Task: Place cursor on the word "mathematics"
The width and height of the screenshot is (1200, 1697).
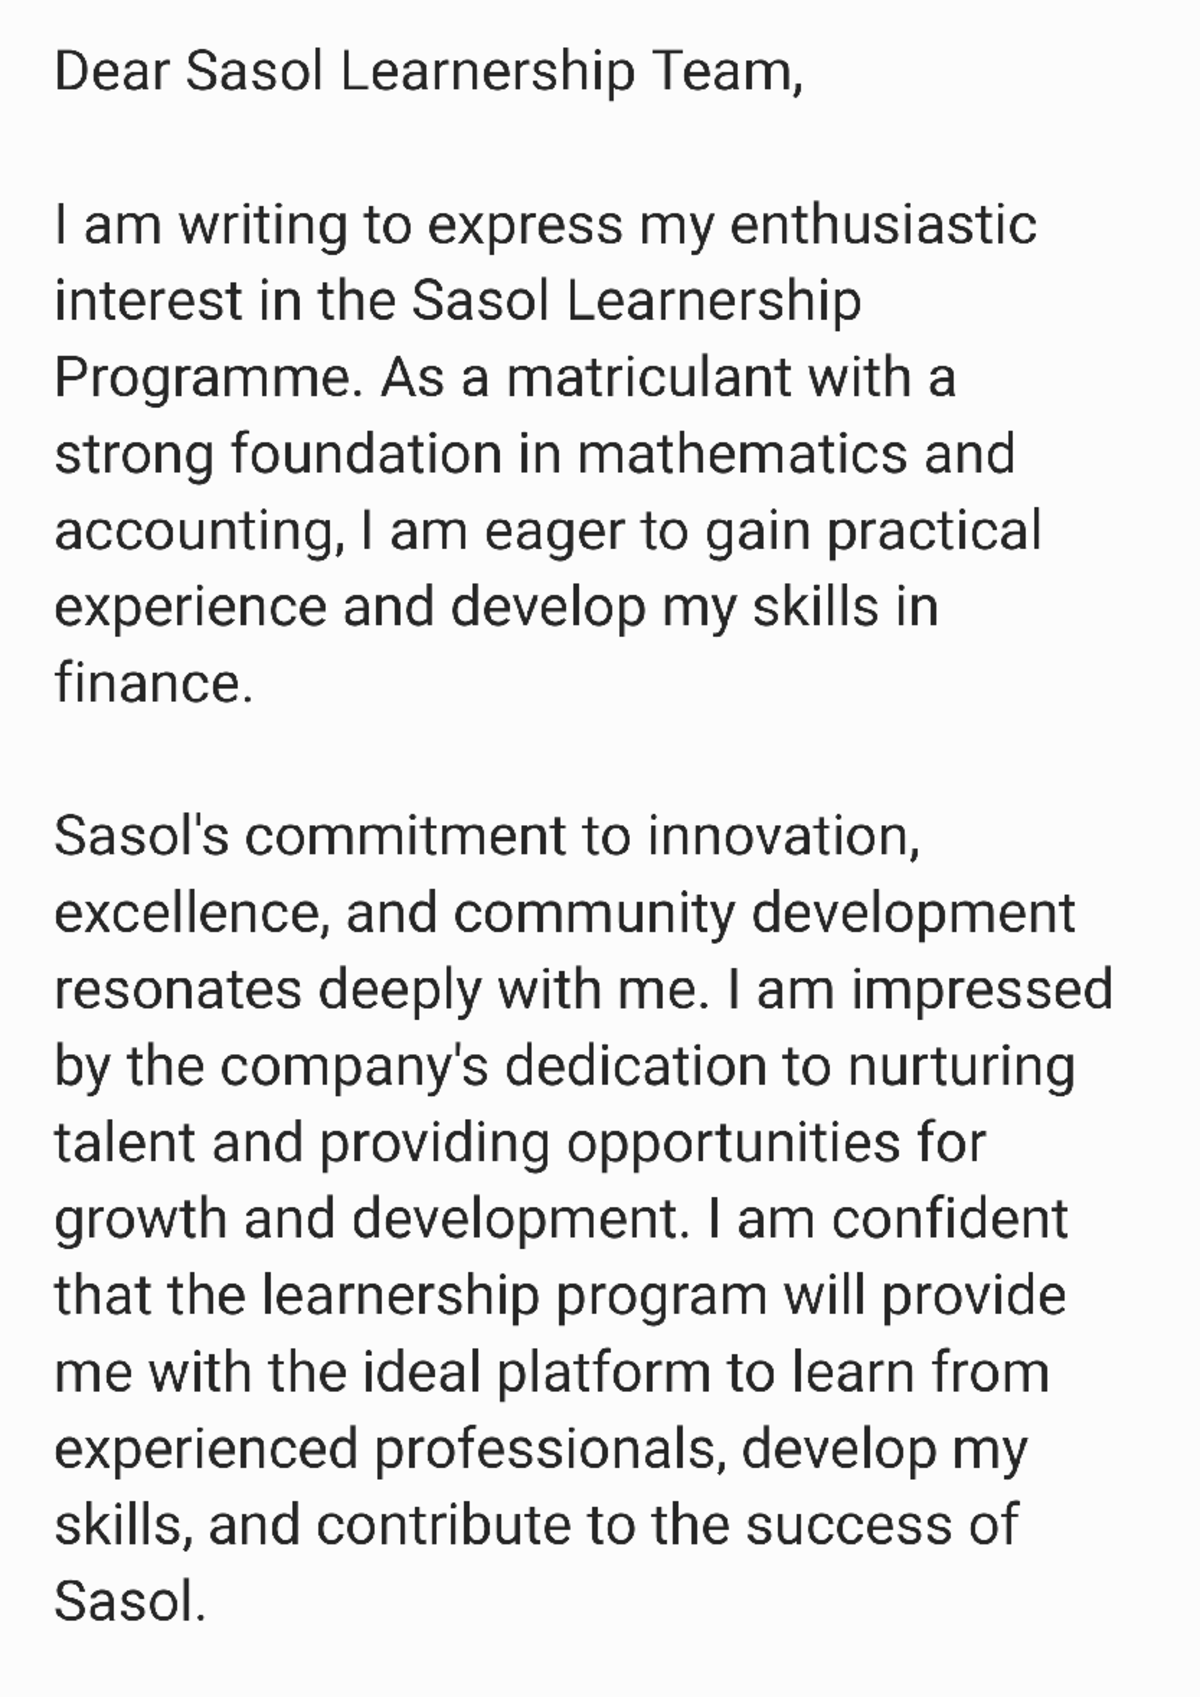Action: click(x=743, y=454)
